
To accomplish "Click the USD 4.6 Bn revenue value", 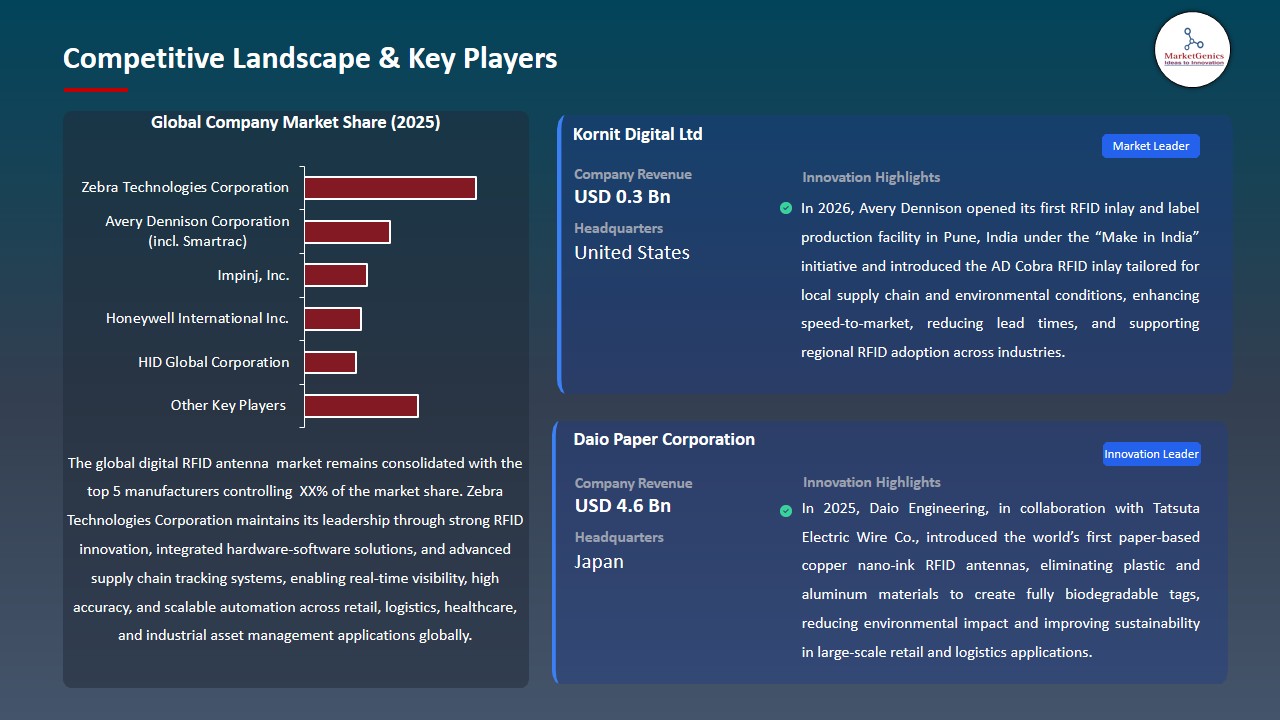I will coord(622,505).
